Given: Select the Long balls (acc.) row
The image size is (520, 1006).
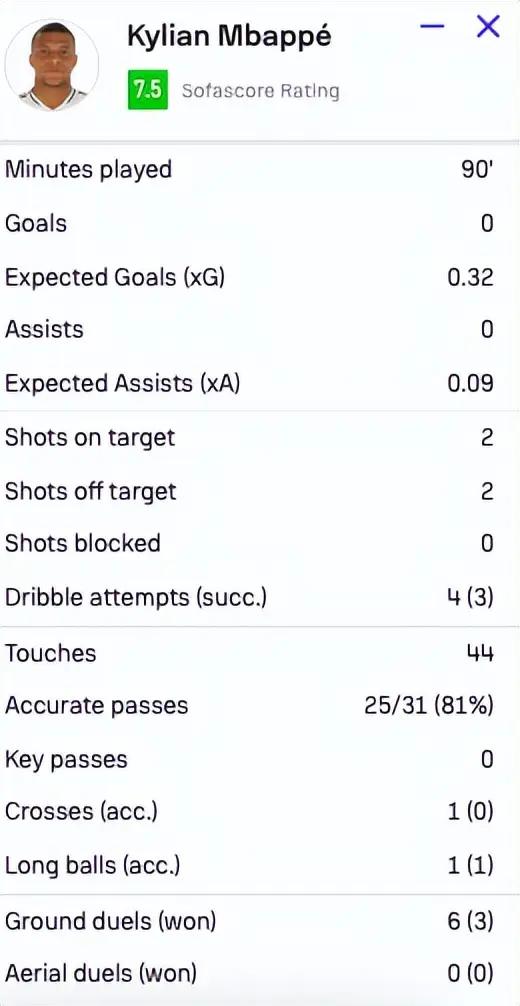Looking at the screenshot, I should [x=260, y=865].
